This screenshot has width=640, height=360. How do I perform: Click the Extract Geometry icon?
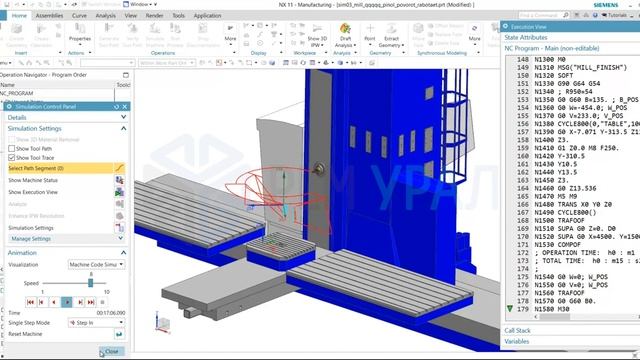(x=391, y=29)
